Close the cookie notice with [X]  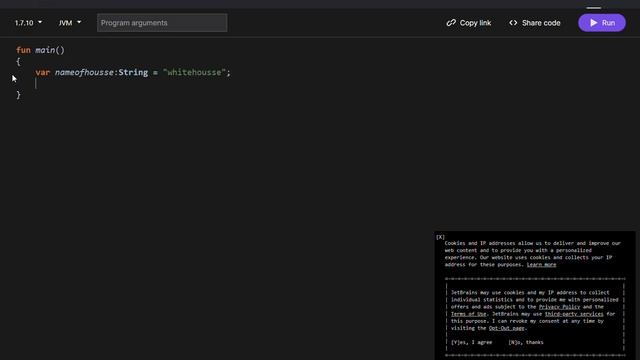click(x=440, y=237)
